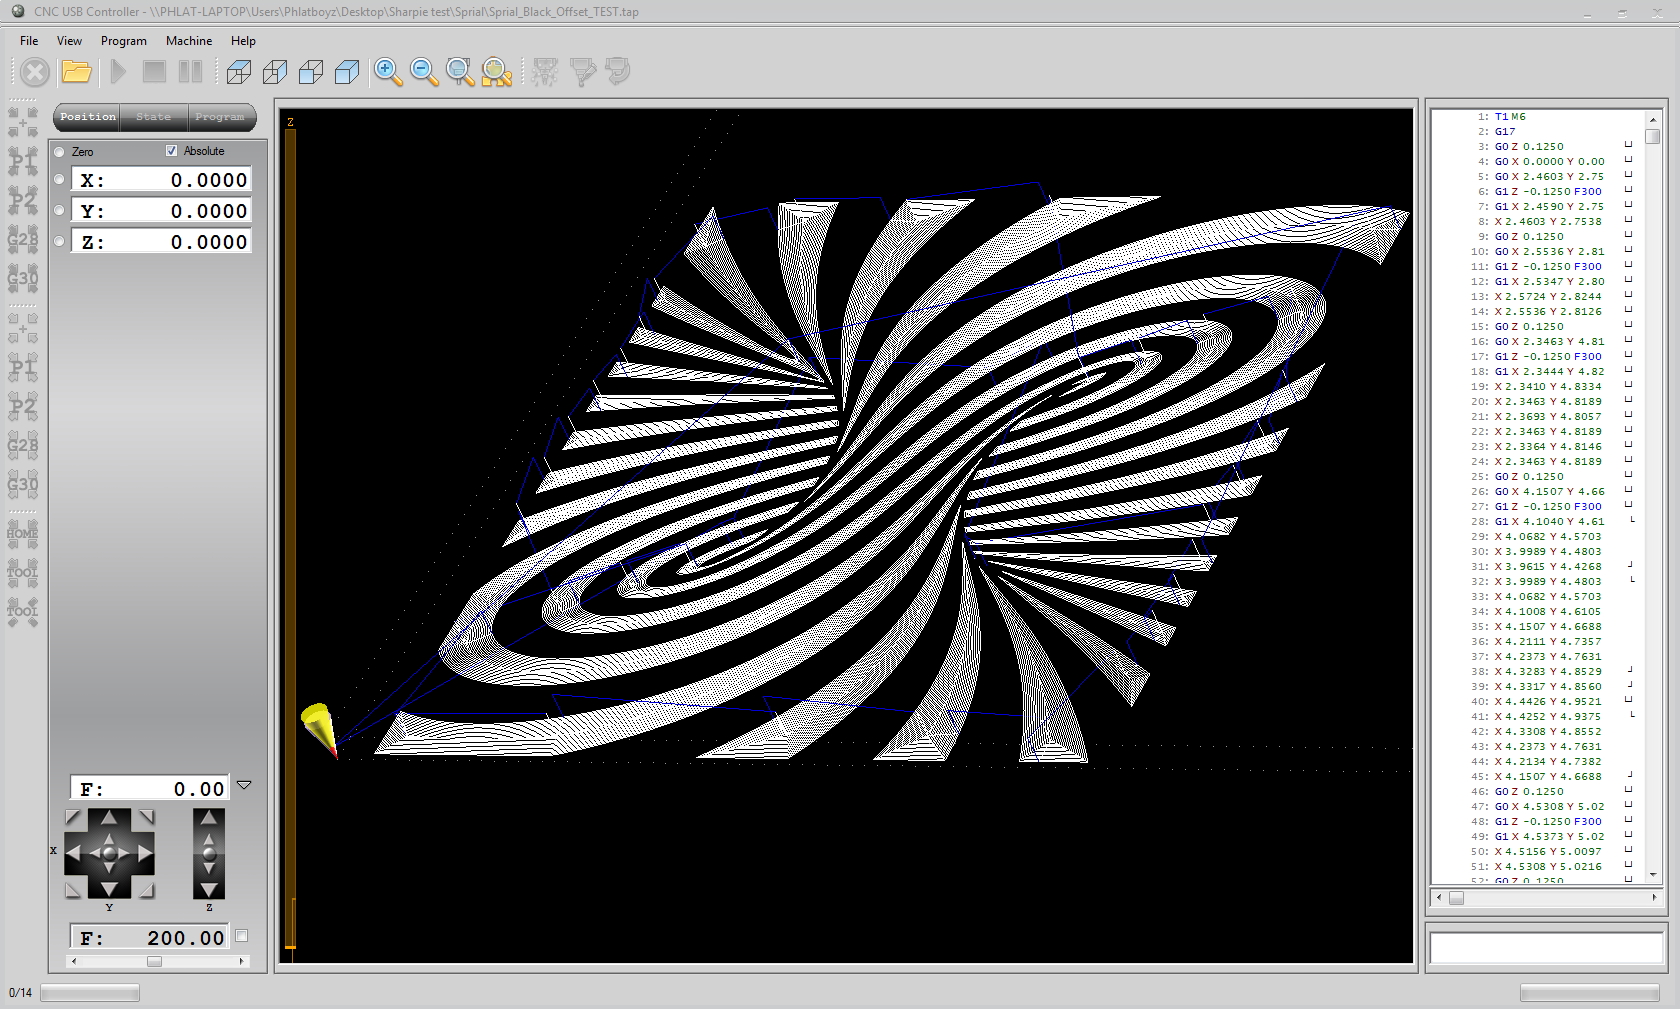
Task: Pause the program with the pause icon
Action: [190, 72]
